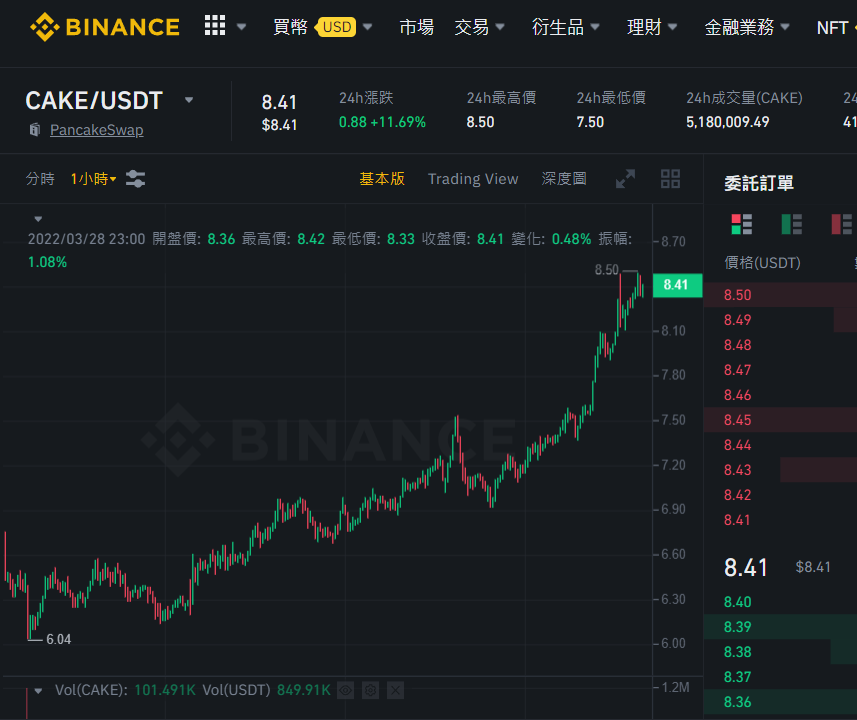Select the 8.47 ask price row
Screen dimensions: 857x720
(x=780, y=370)
